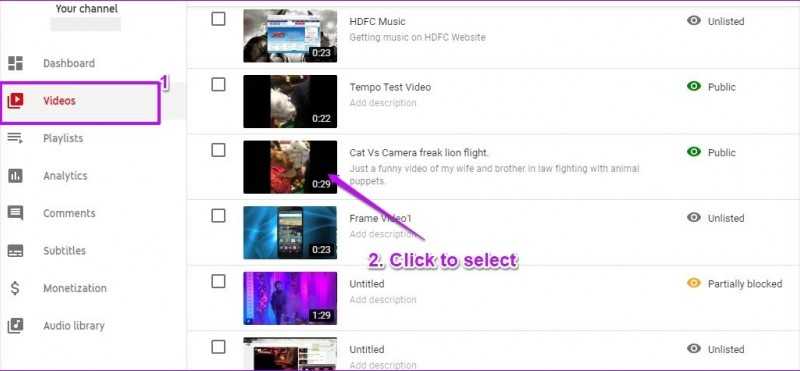Click the Audio library music icon
Image resolution: width=800 pixels, height=371 pixels.
coord(15,326)
